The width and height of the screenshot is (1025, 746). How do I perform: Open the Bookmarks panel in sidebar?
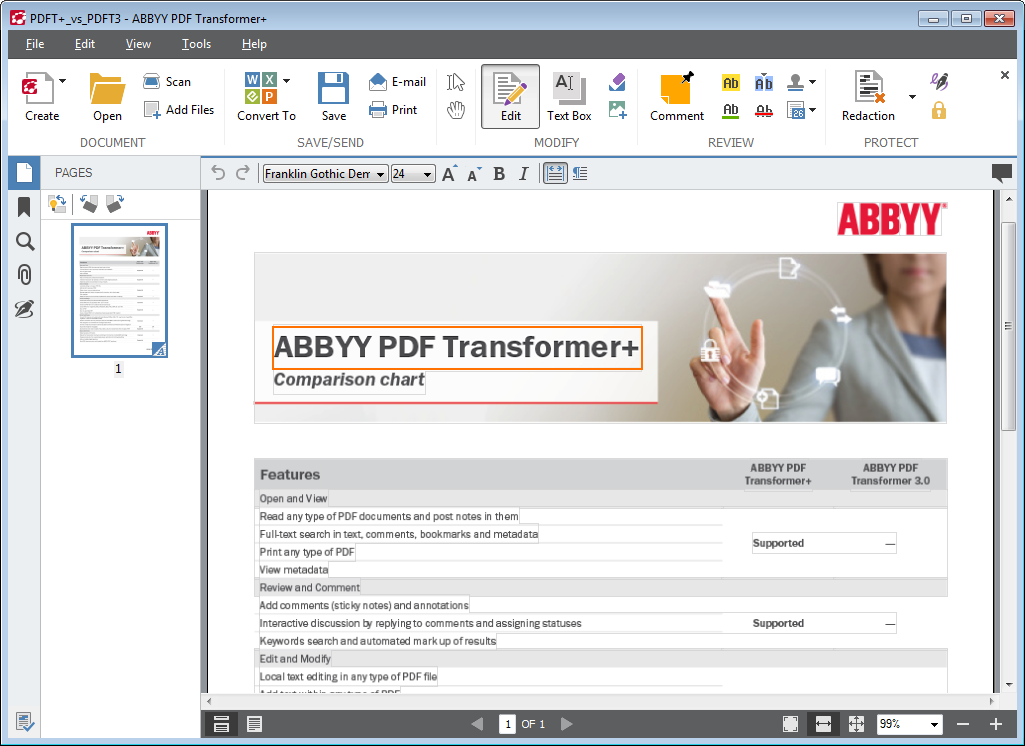coord(24,207)
